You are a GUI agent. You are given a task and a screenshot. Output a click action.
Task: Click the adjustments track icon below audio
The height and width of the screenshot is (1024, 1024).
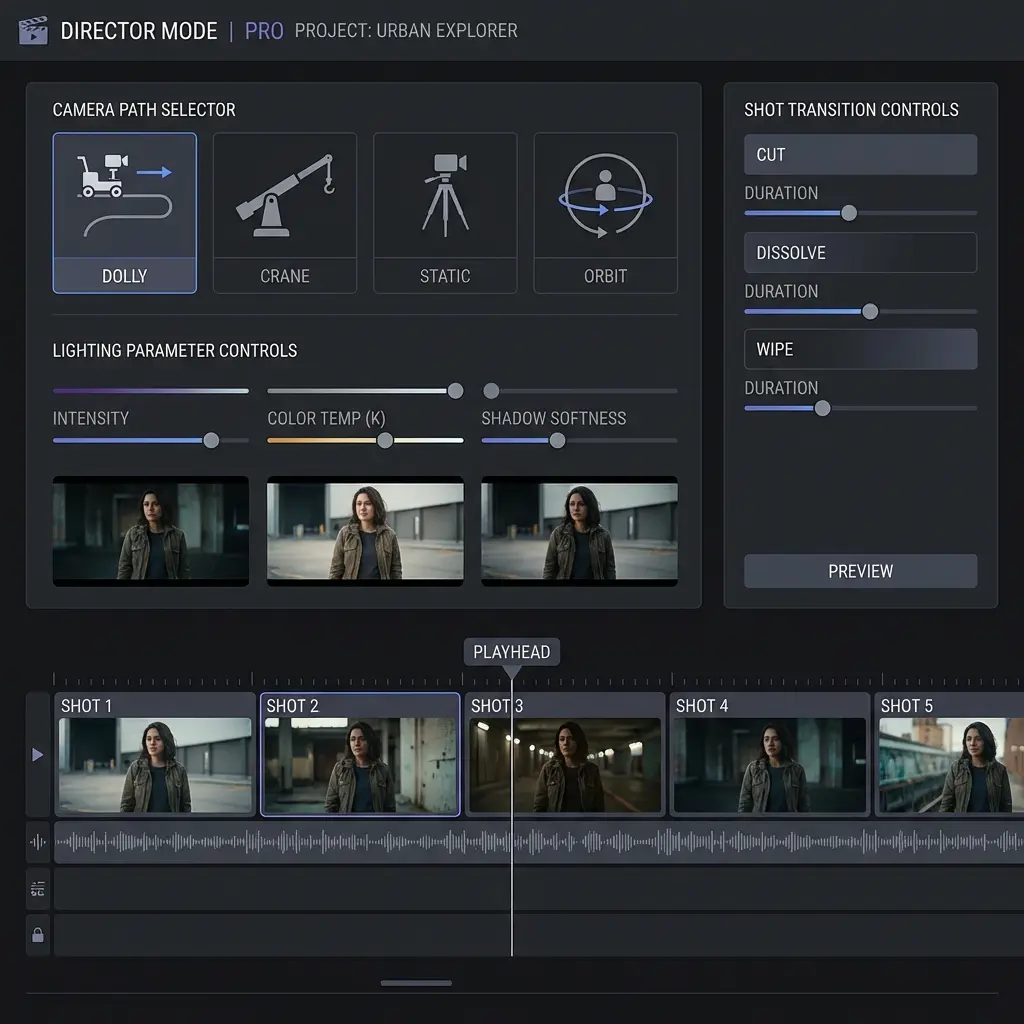point(36,889)
